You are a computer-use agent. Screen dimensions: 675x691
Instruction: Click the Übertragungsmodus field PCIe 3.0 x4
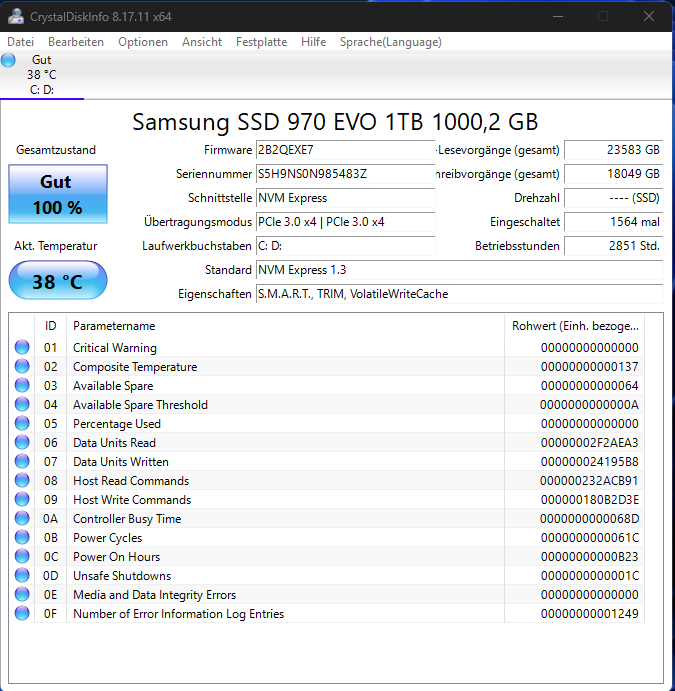pyautogui.click(x=345, y=222)
